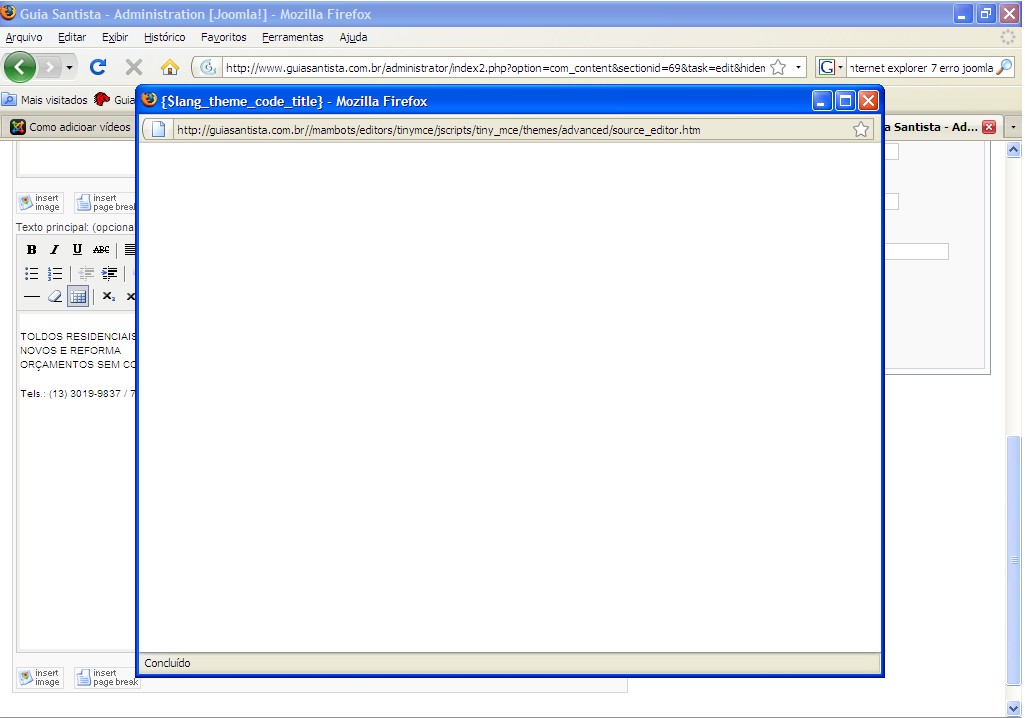The width and height of the screenshot is (1025, 718).
Task: Expand the main address bar history dropdown
Action: pos(798,67)
